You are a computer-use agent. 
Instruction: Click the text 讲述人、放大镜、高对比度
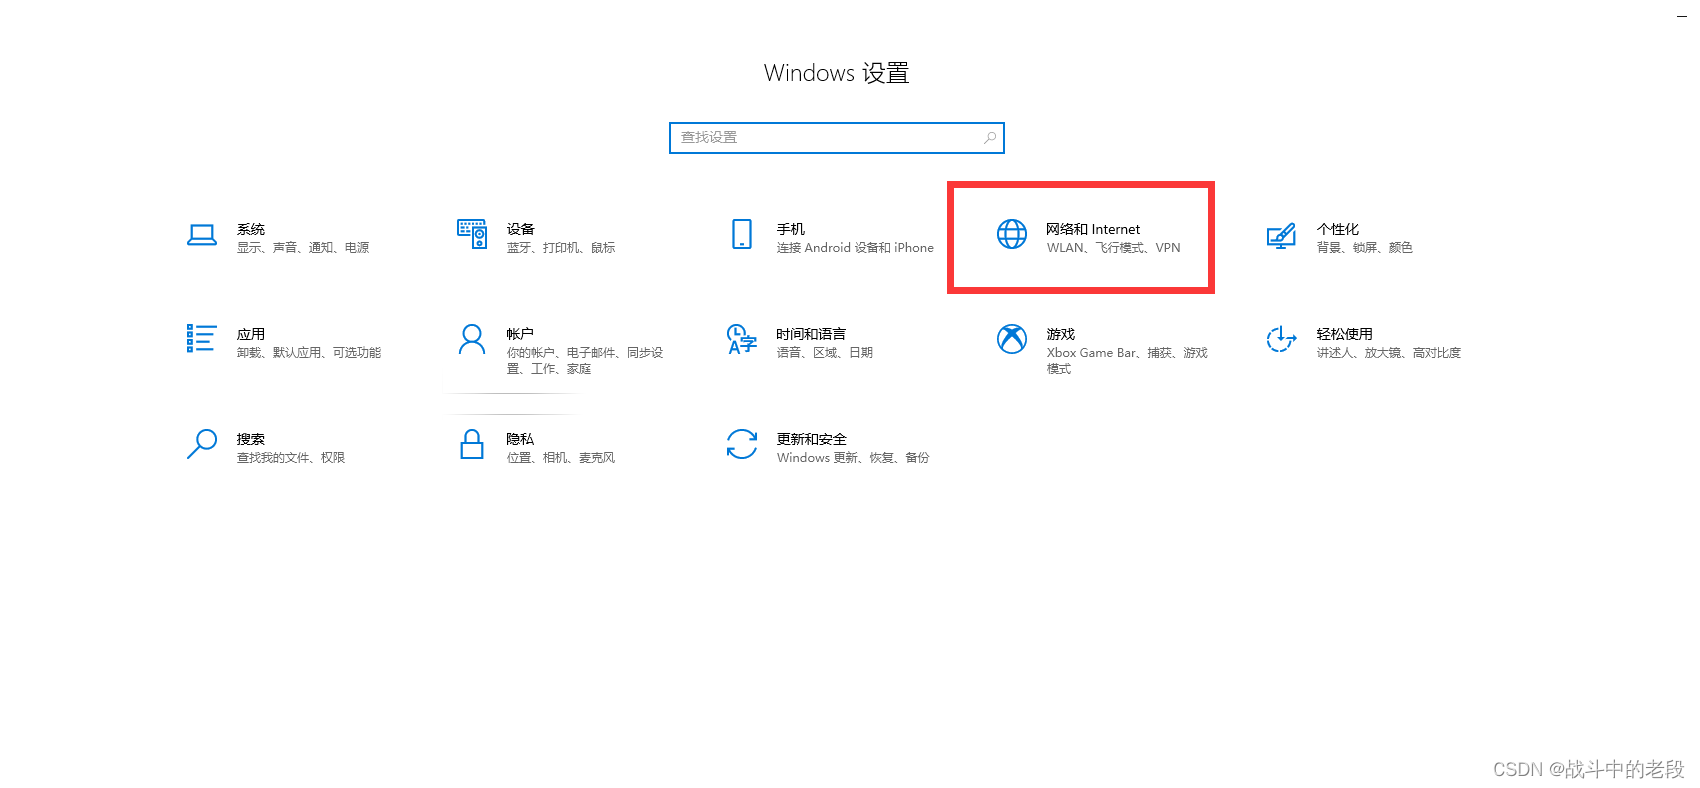1389,353
